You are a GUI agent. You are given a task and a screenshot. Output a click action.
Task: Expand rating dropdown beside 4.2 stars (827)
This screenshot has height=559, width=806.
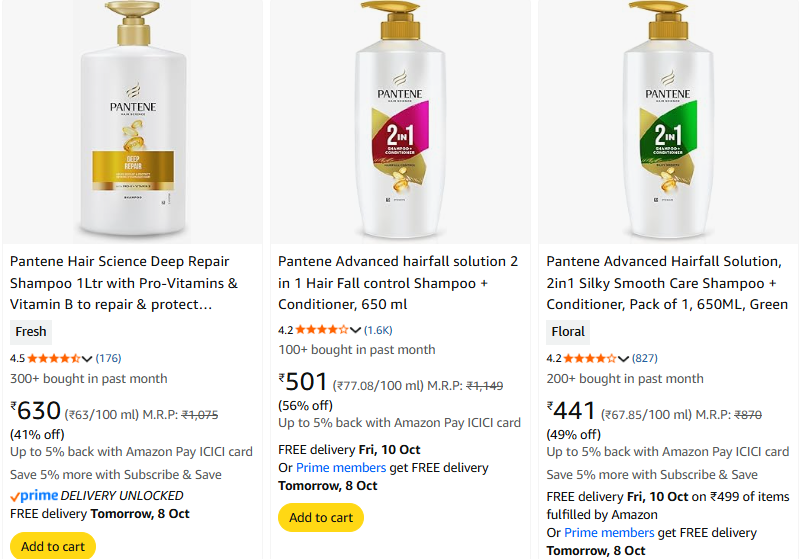coord(623,358)
